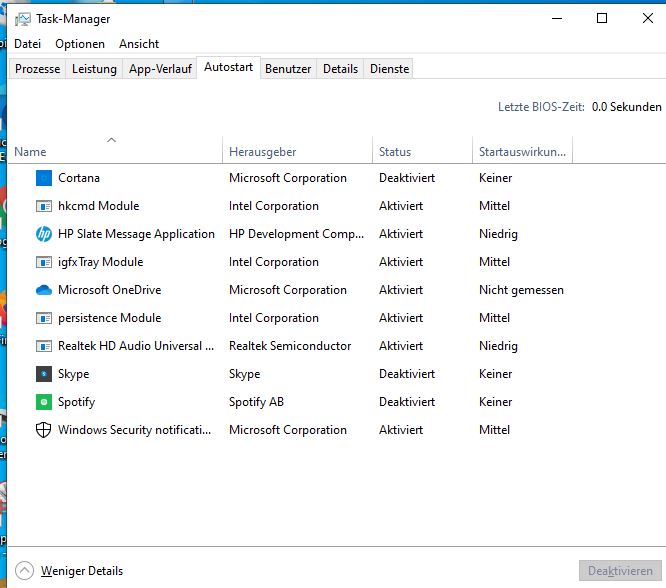Screen dimensions: 666x588
Task: Open the Ansicht menu
Action: coord(139,44)
